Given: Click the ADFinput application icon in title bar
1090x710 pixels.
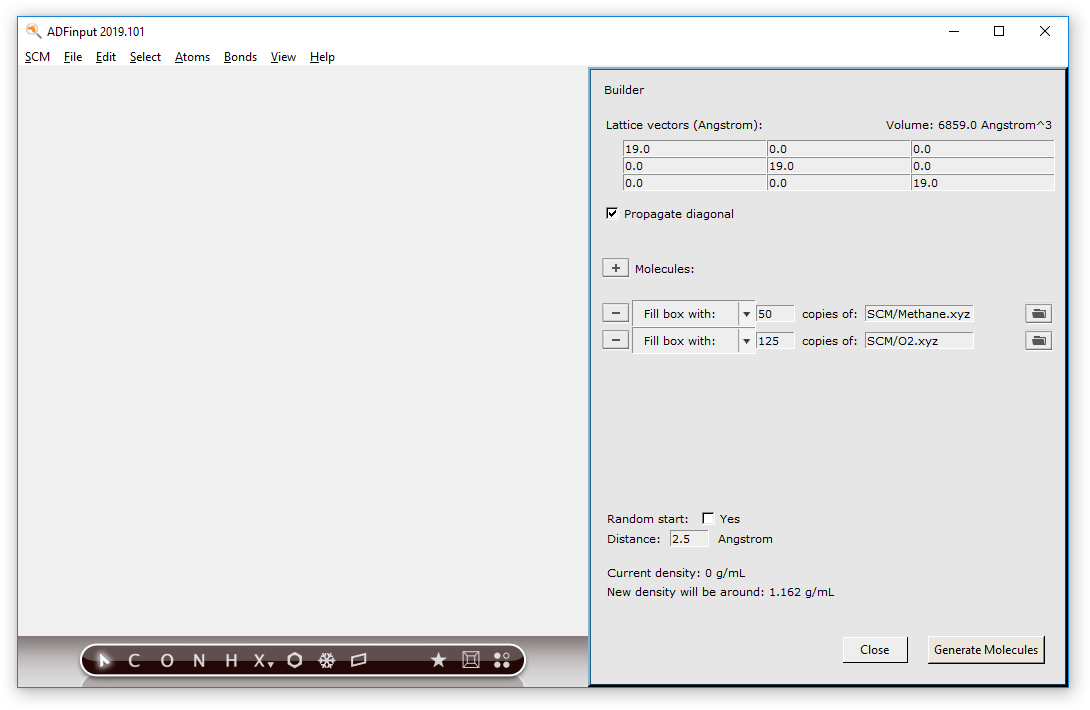Looking at the screenshot, I should coord(33,31).
